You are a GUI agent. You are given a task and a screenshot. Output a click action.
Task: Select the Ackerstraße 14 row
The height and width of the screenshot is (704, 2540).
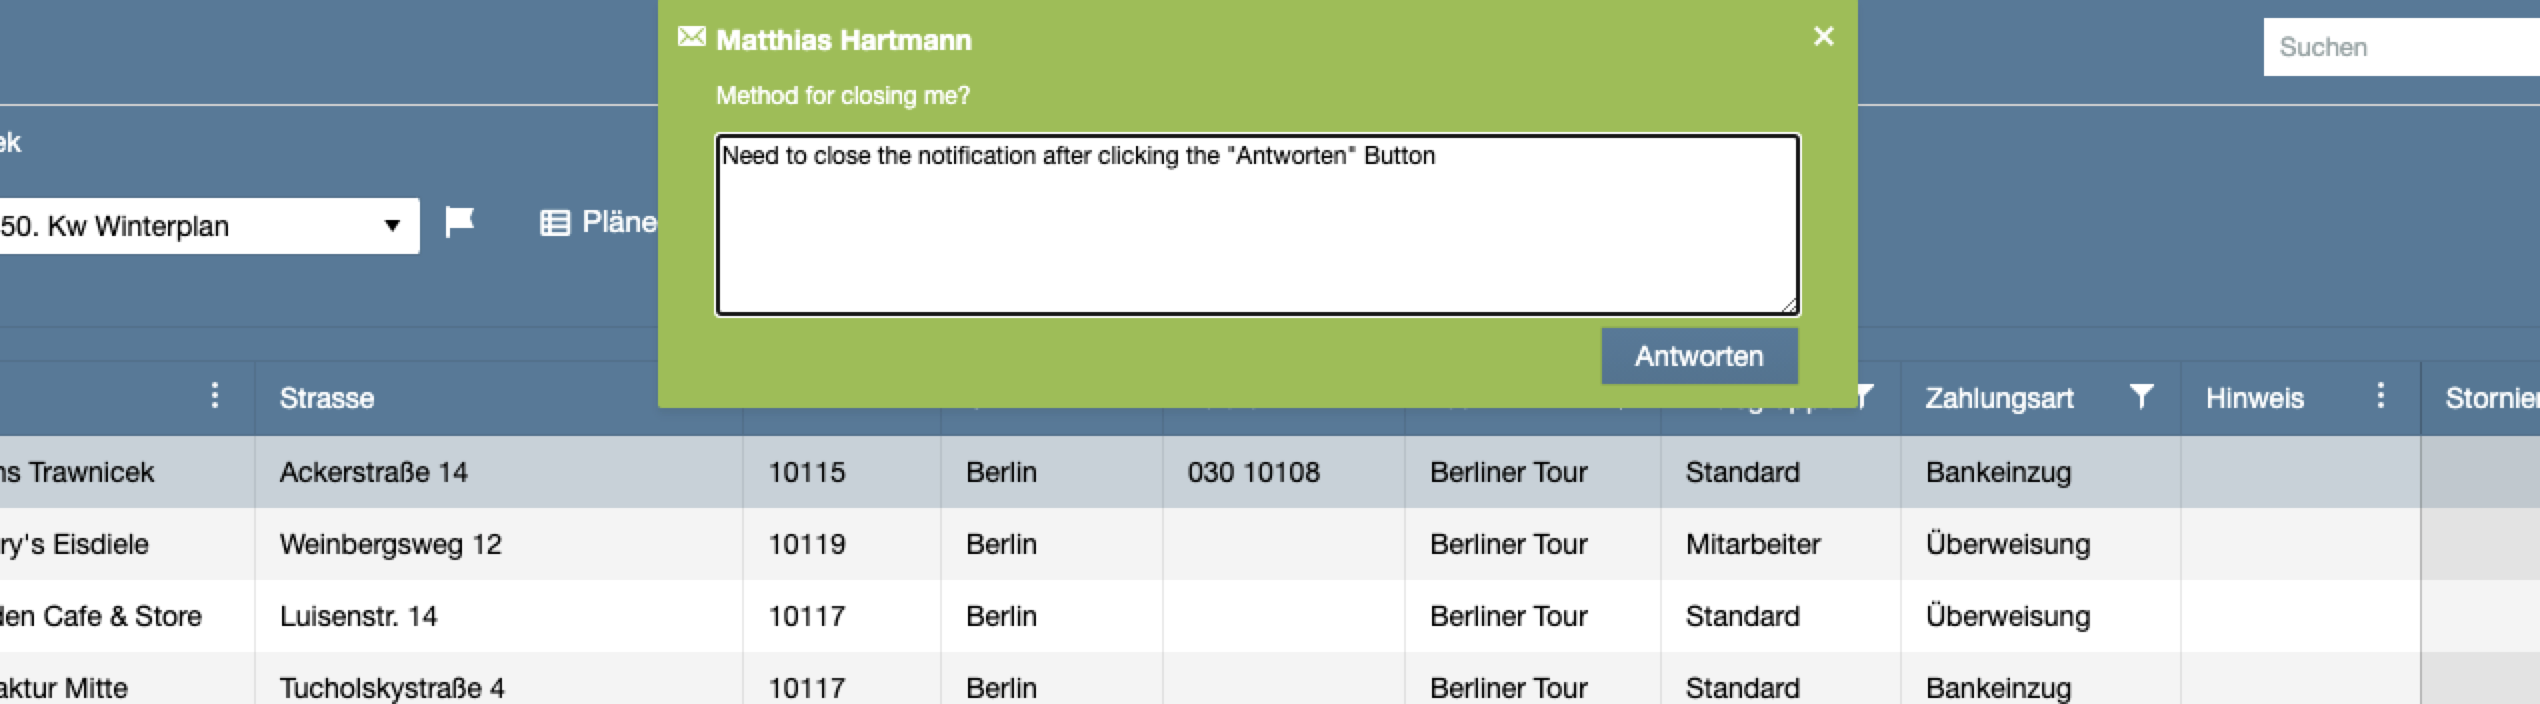[x=1270, y=472]
